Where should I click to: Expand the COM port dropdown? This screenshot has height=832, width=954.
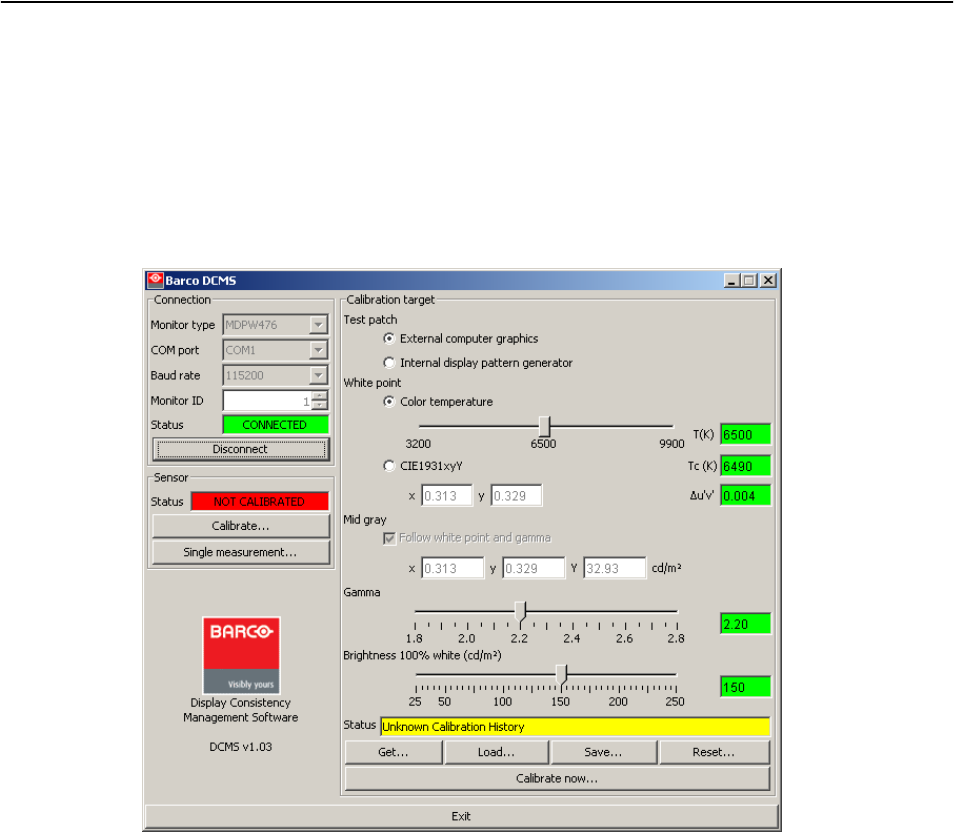[x=318, y=350]
